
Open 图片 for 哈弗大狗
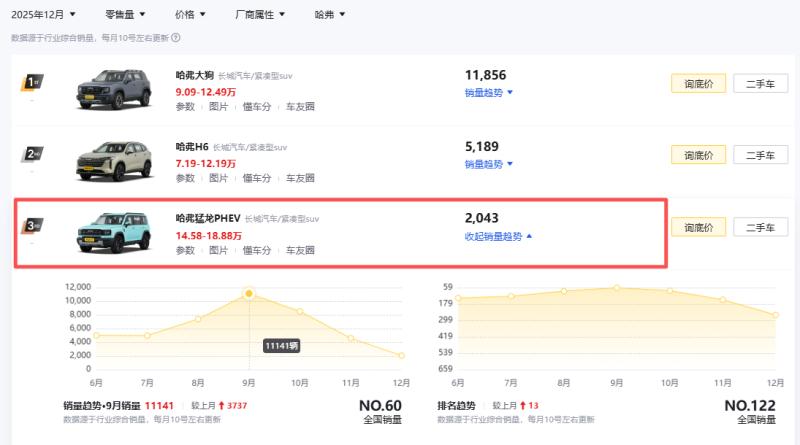coord(218,106)
